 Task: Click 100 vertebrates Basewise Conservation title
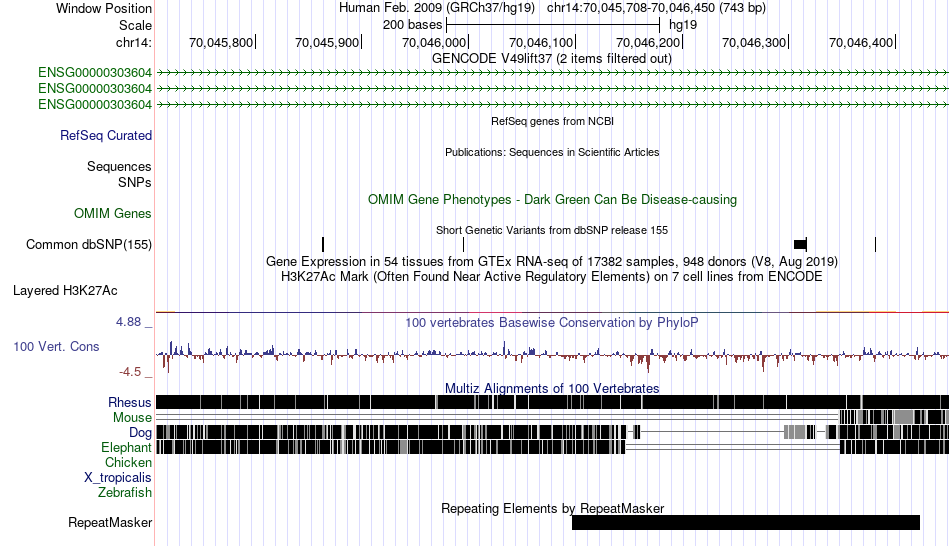tap(552, 322)
